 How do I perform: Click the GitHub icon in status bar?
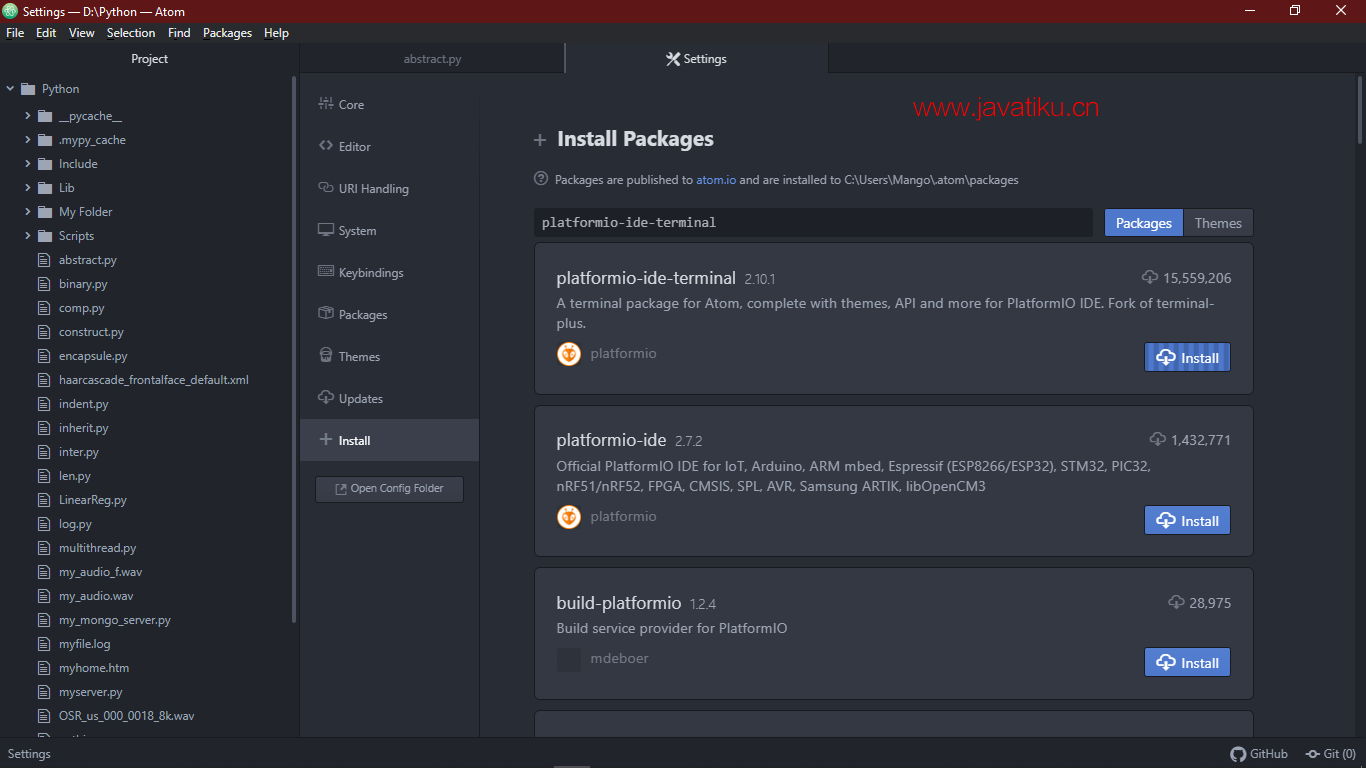1238,754
